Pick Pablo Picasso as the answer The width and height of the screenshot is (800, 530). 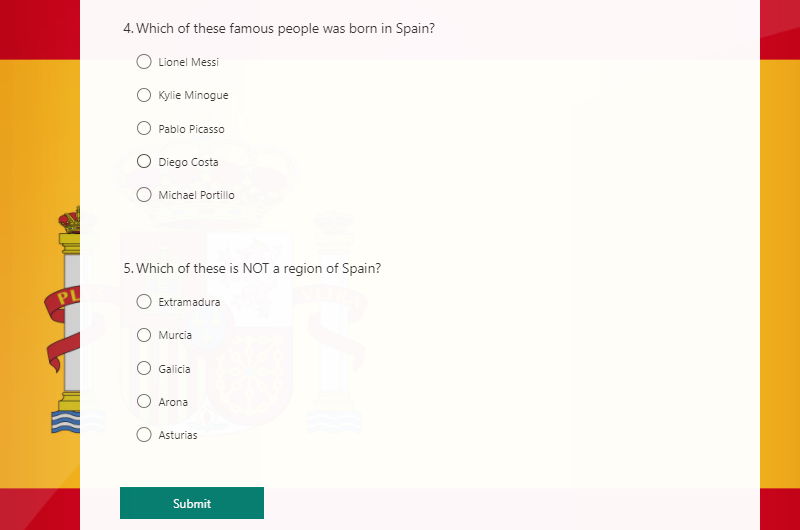(x=144, y=128)
